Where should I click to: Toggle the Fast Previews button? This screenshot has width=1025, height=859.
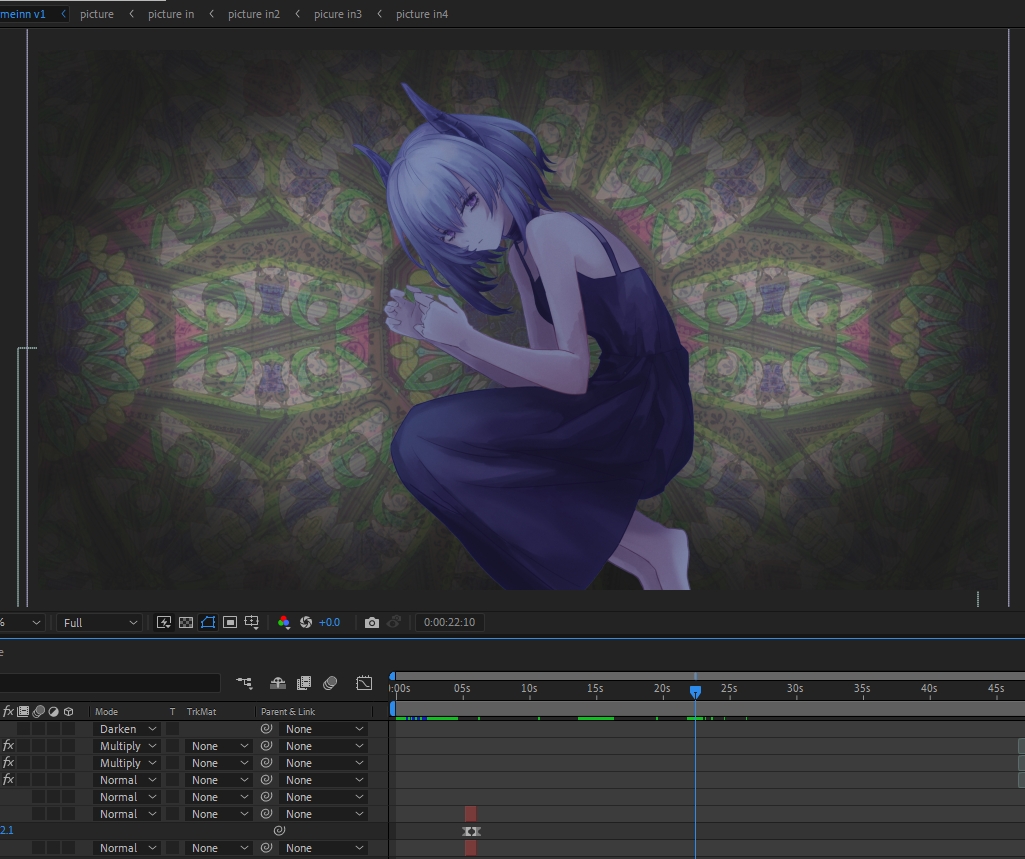pos(164,622)
